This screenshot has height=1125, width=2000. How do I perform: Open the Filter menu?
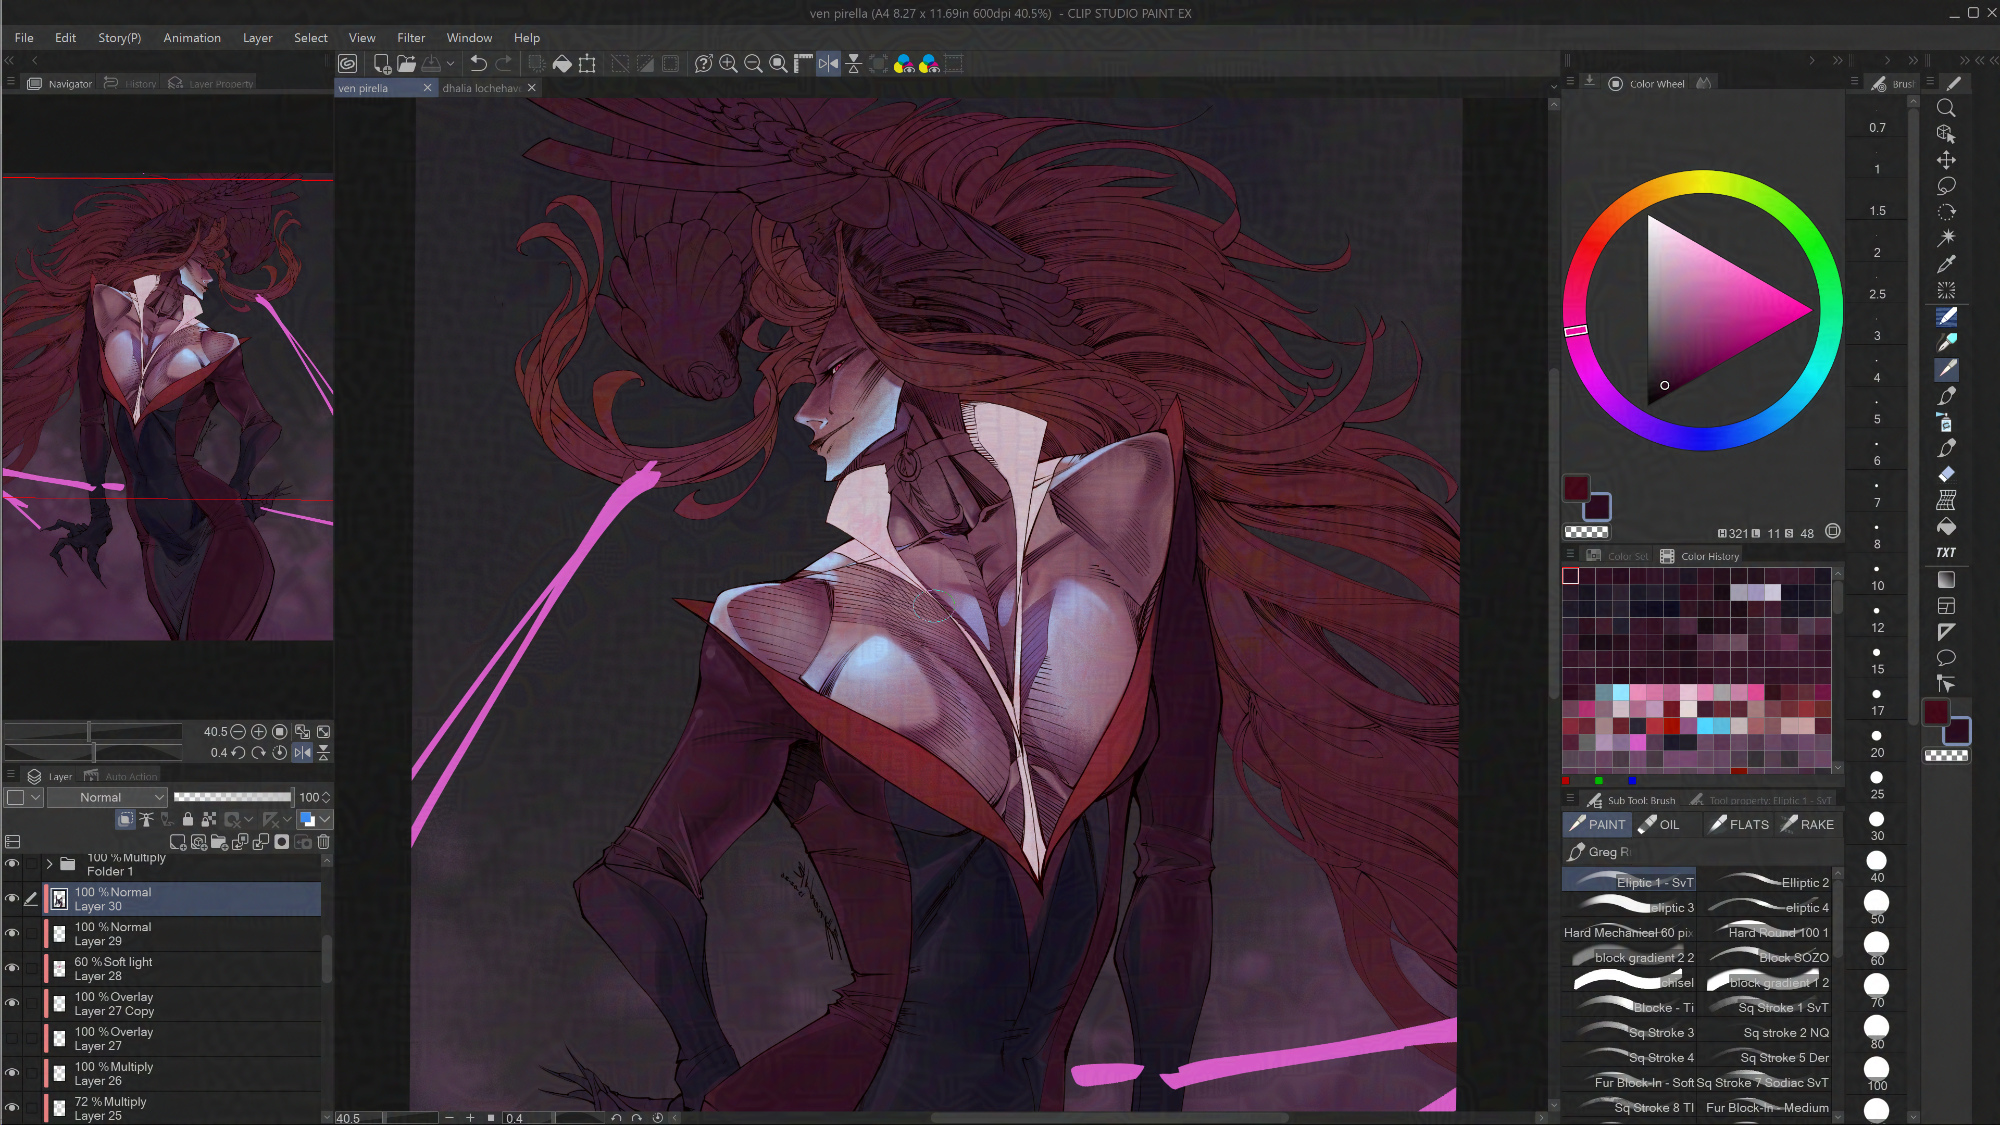410,38
